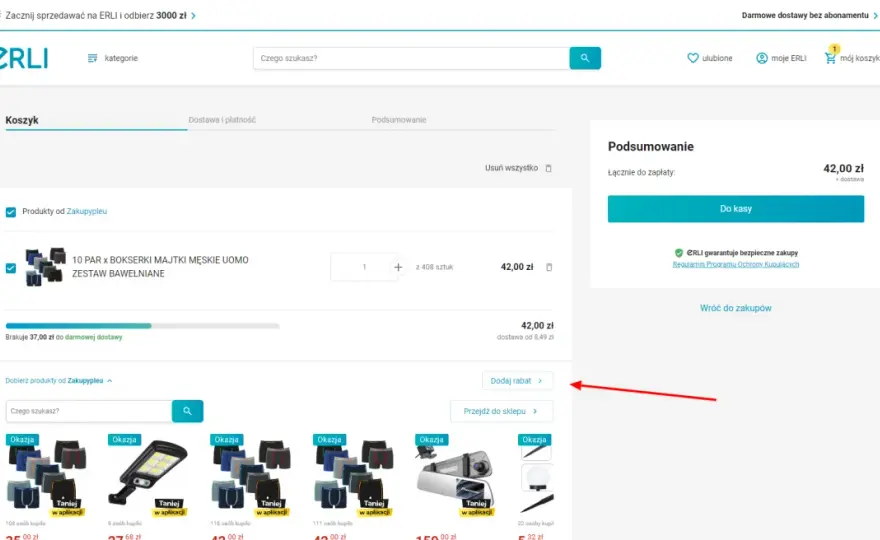Viewport: 880px width, 540px height.
Task: Open Dodaj rabat option
Action: (x=517, y=381)
